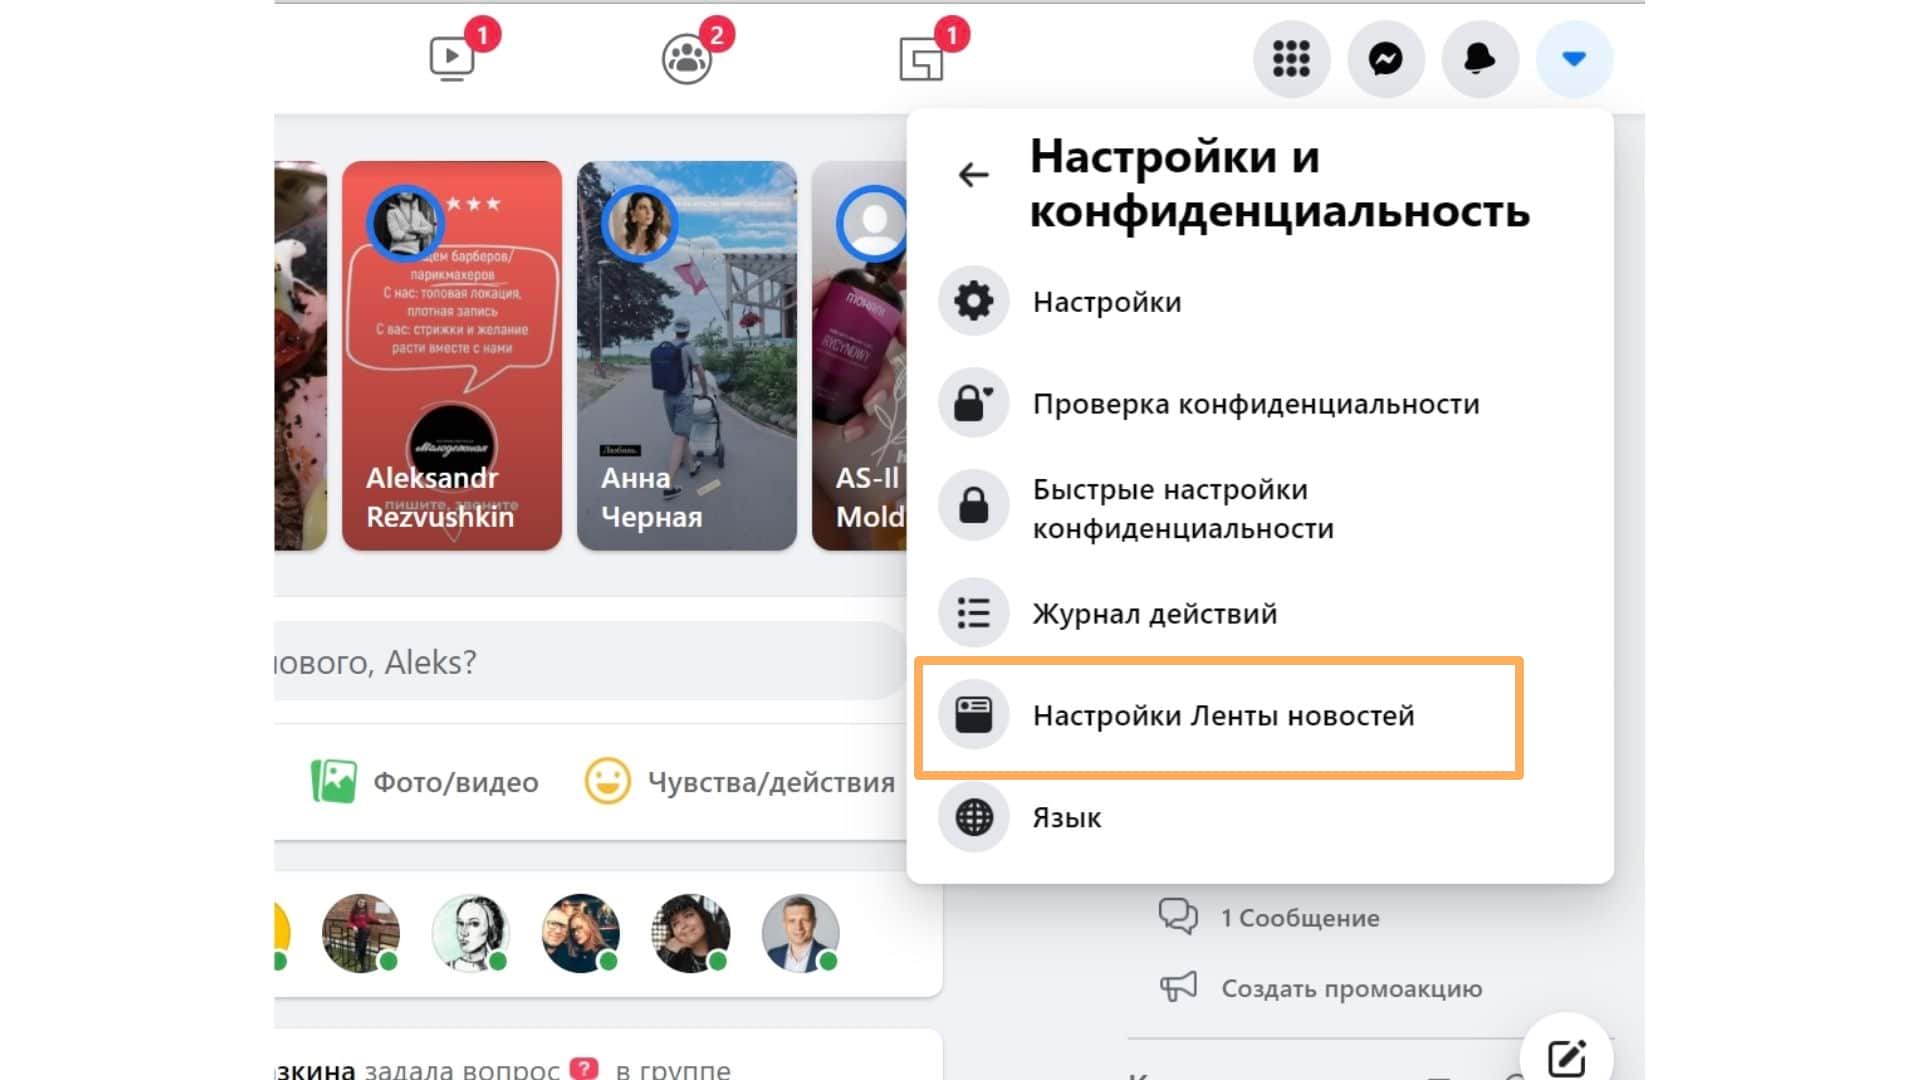The width and height of the screenshot is (1920, 1080).
Task: Open Messenger chats icon
Action: (x=1385, y=59)
